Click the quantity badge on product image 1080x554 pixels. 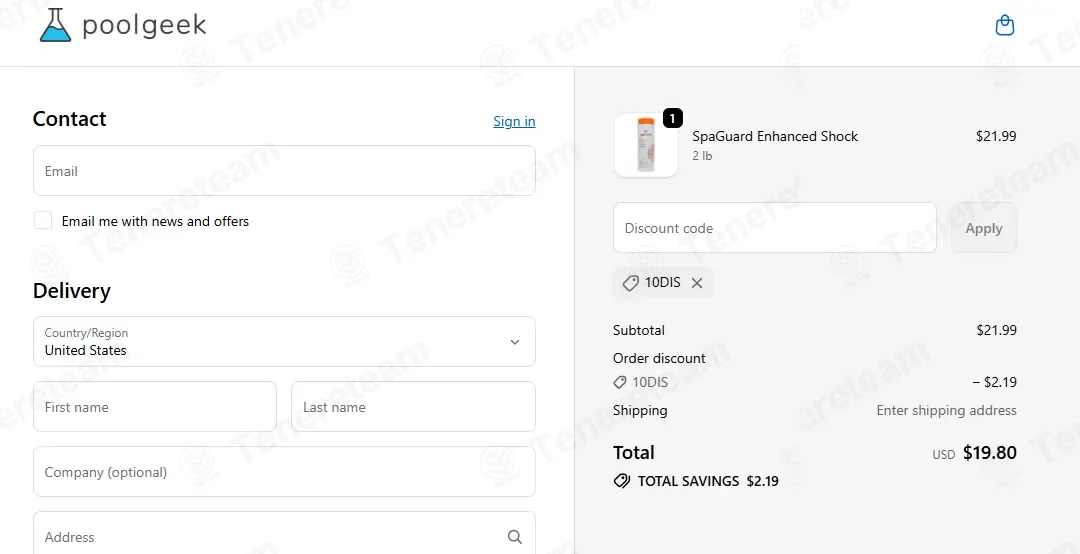(x=672, y=118)
